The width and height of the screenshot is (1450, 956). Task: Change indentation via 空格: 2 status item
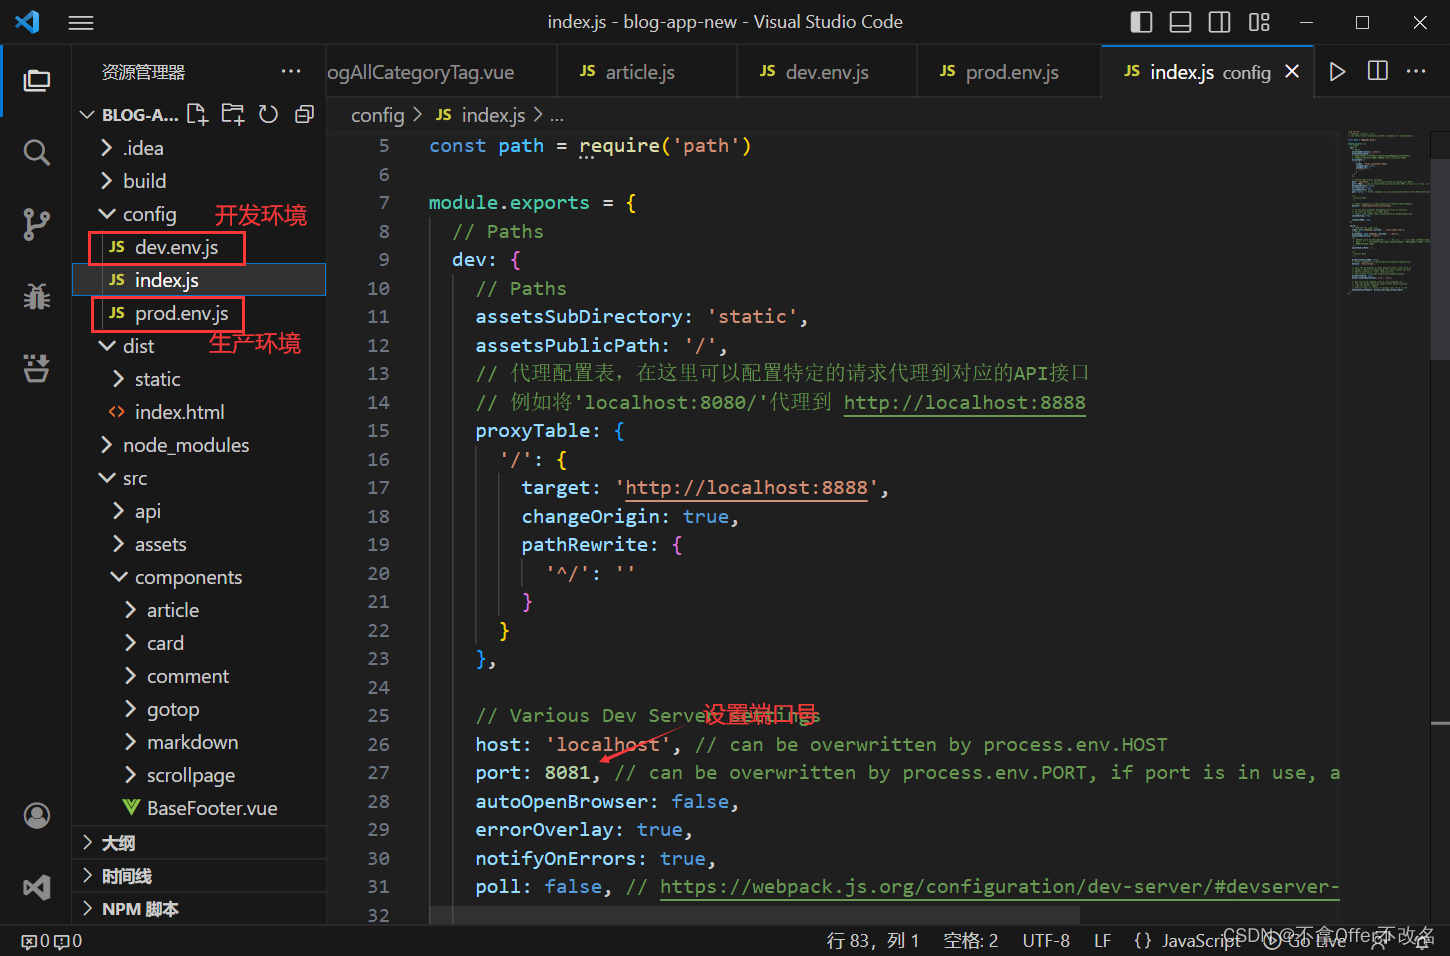click(971, 941)
